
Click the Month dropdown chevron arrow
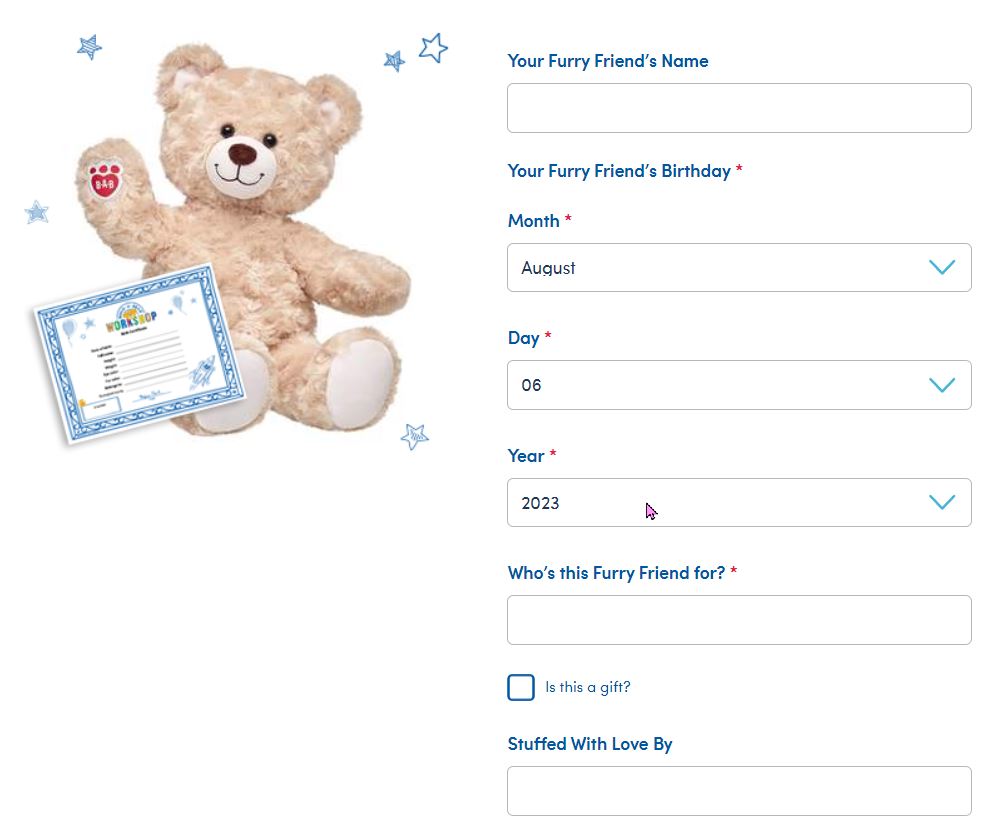(x=942, y=267)
